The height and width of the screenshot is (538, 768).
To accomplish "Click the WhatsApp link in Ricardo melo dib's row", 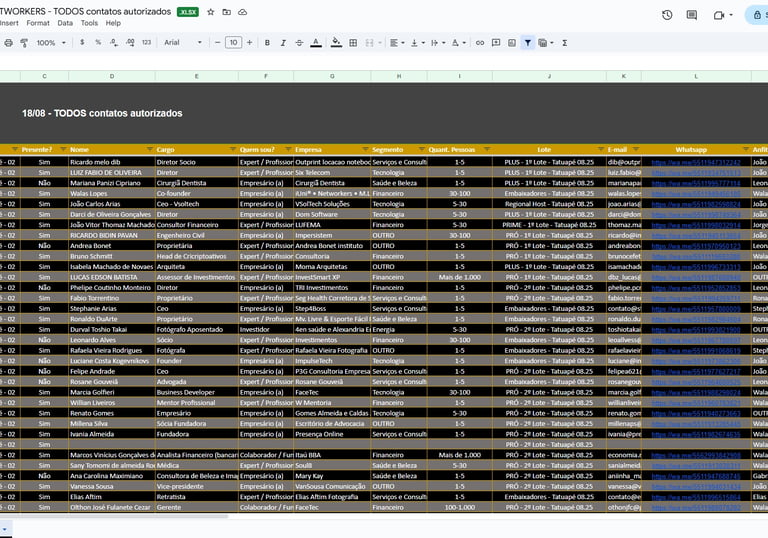I will [x=696, y=162].
